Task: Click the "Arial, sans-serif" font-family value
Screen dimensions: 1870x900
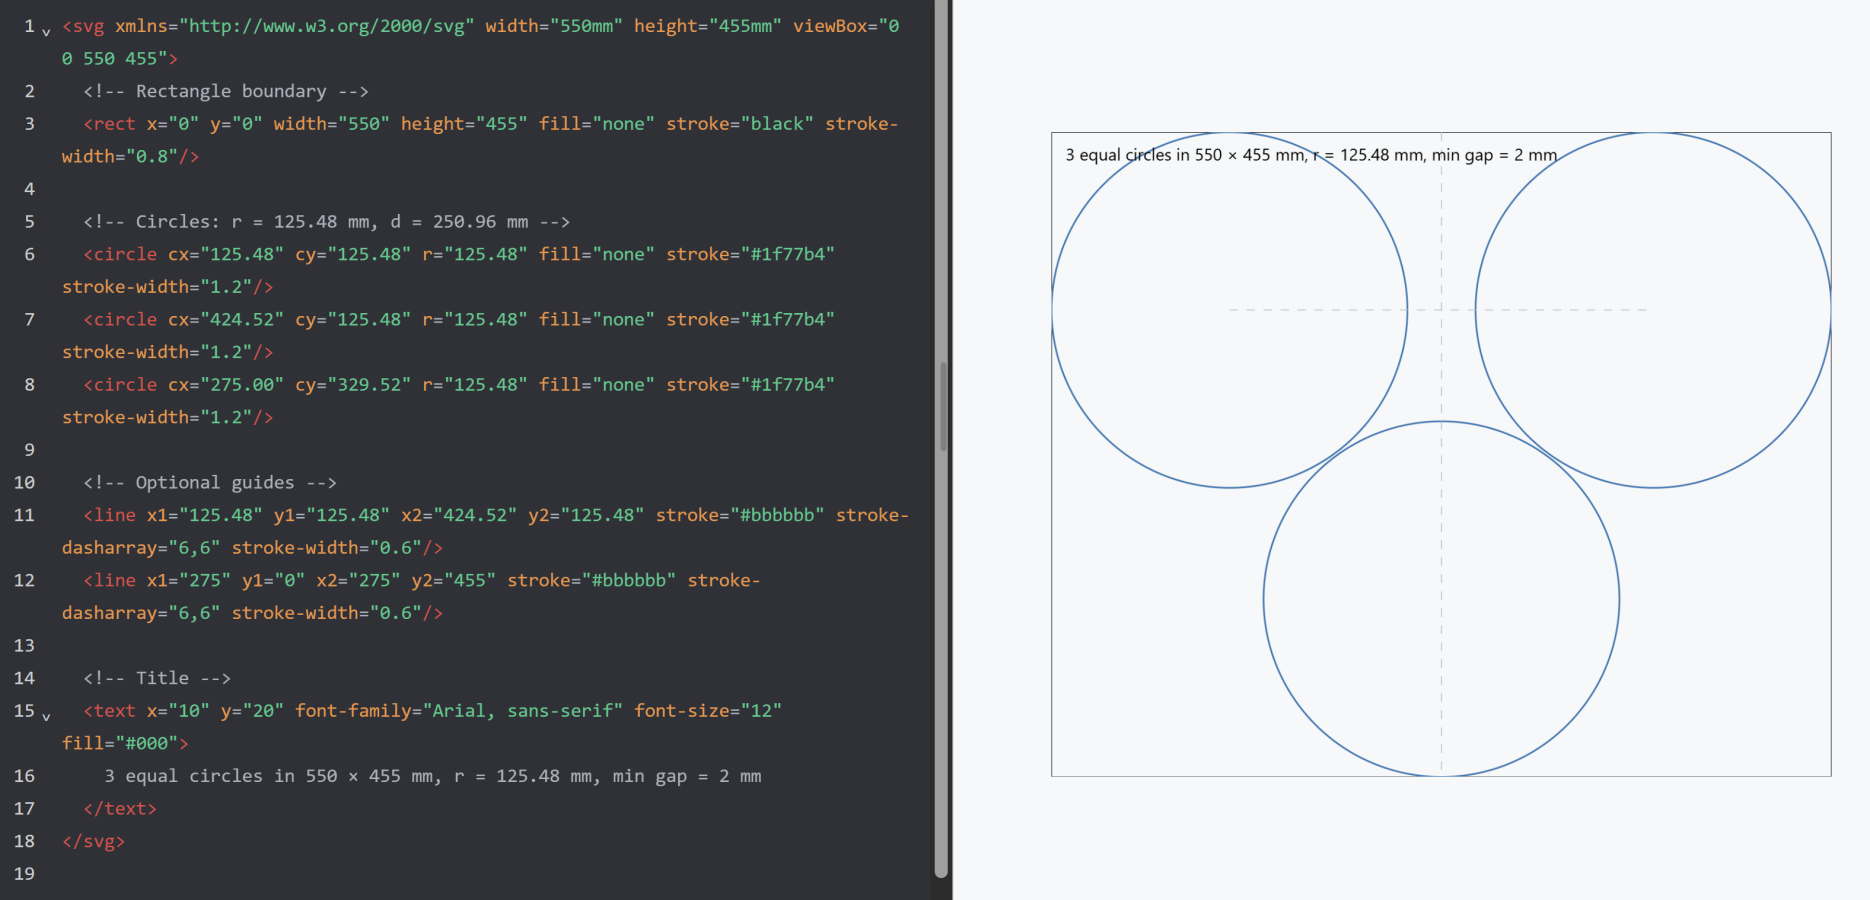Action: 522,711
